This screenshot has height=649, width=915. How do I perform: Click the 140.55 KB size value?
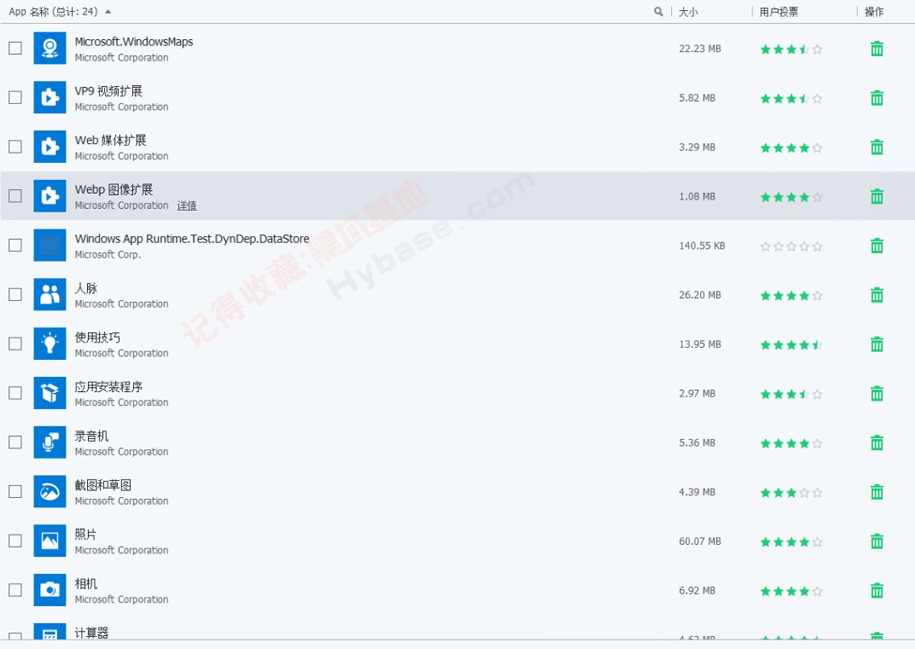coord(701,246)
